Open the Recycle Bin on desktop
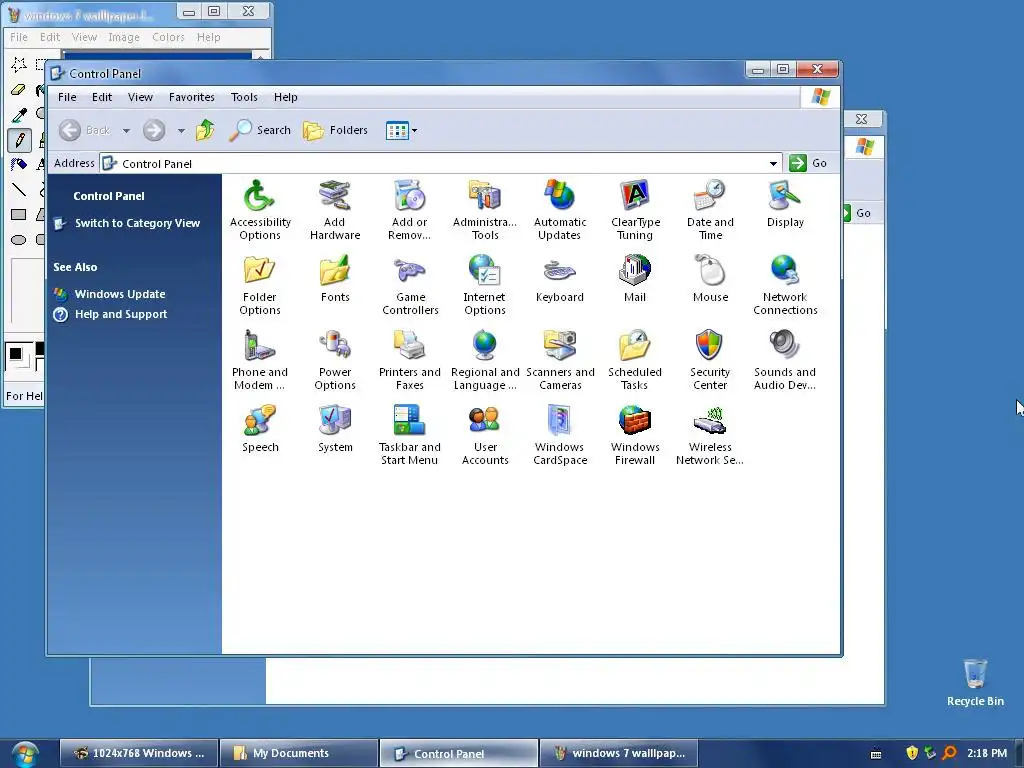 [975, 682]
